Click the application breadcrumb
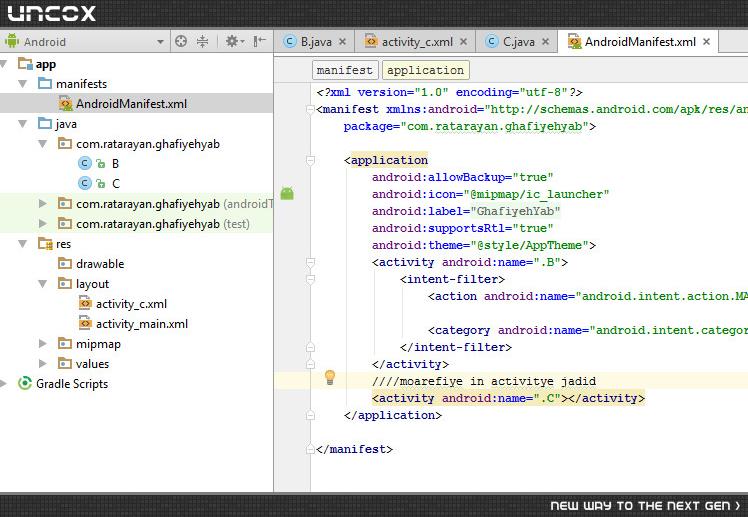Viewport: 748px width, 517px height. pyautogui.click(x=426, y=70)
